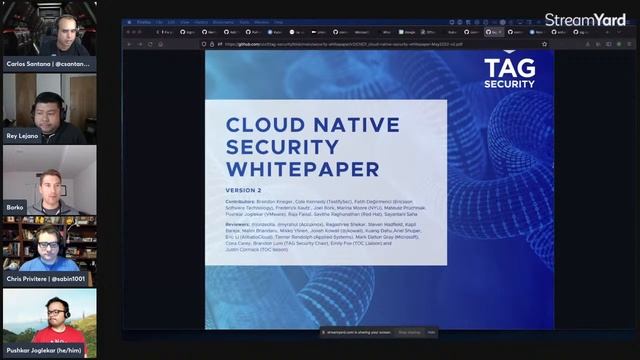Bookmark the page with the star icon
640x360 pixels.
tap(544, 44)
